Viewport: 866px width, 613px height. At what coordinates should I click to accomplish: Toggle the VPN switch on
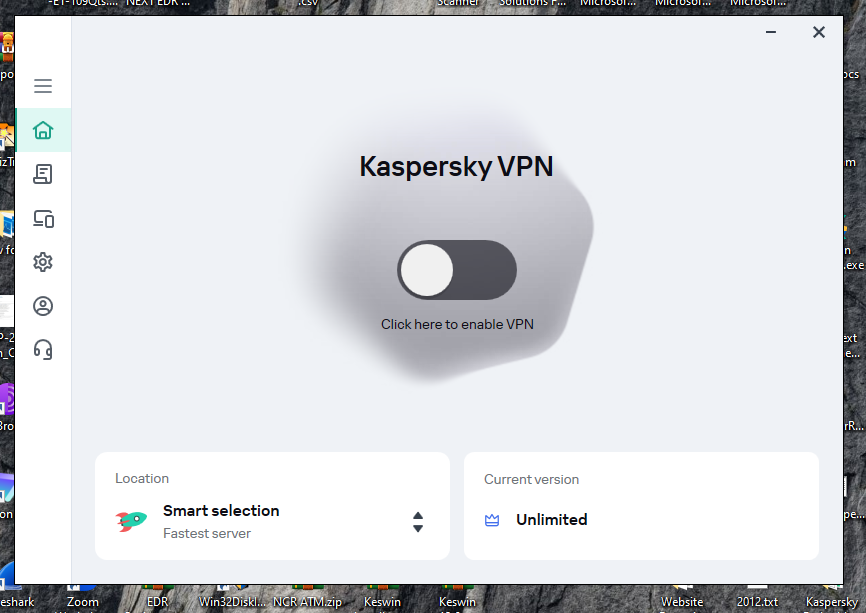coord(457,270)
